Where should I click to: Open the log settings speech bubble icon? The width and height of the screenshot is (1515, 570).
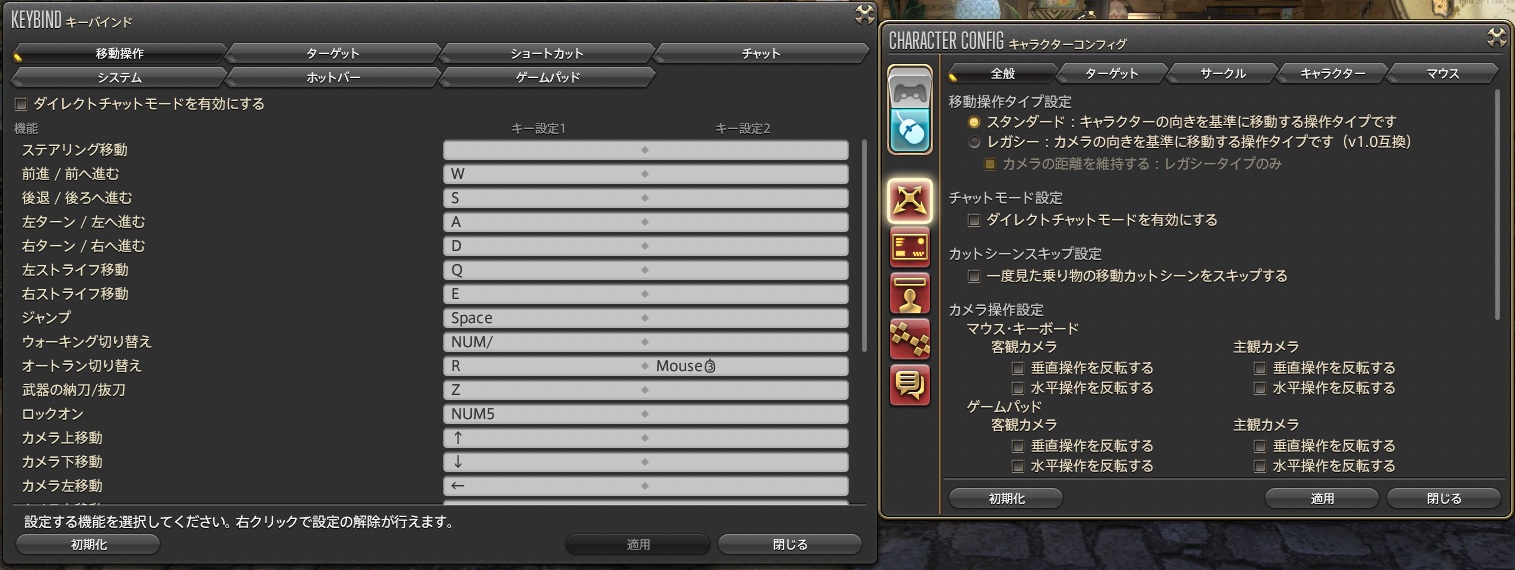(910, 384)
